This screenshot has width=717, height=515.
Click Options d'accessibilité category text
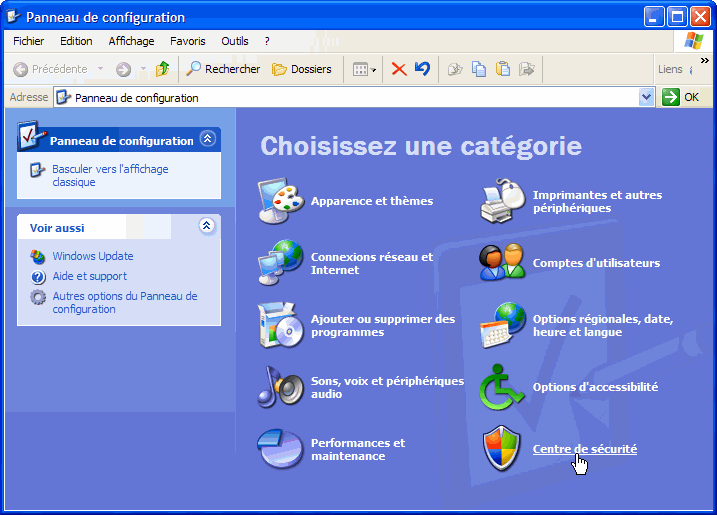[595, 387]
